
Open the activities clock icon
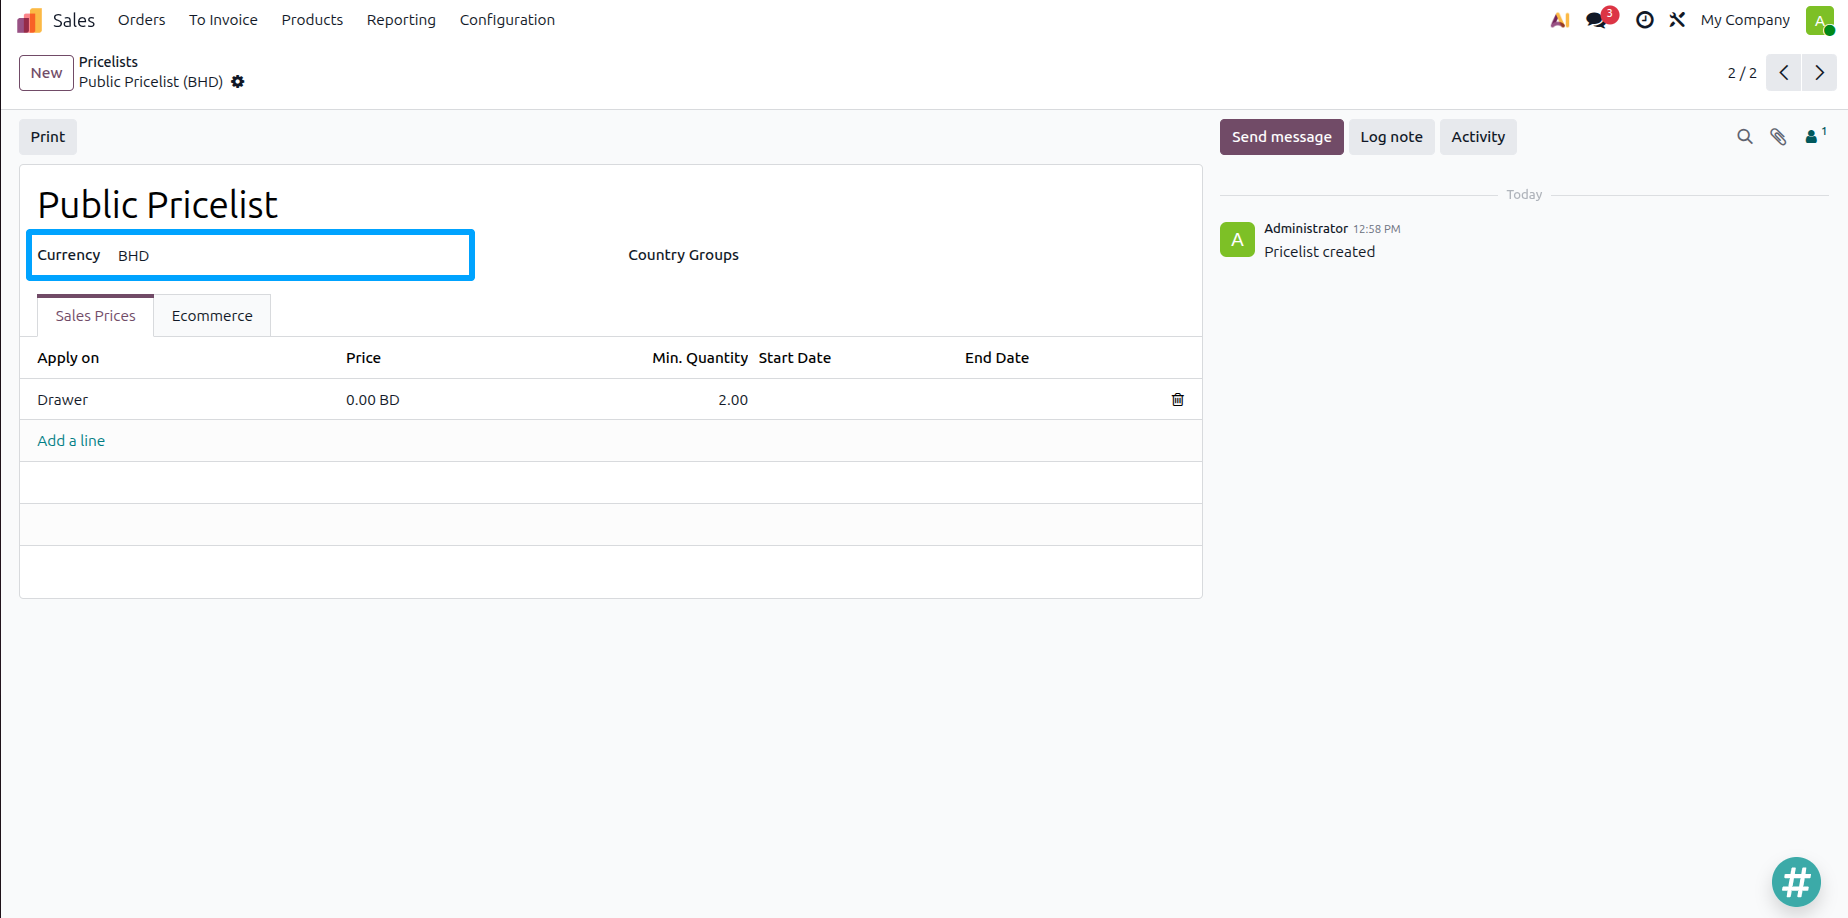click(x=1645, y=20)
